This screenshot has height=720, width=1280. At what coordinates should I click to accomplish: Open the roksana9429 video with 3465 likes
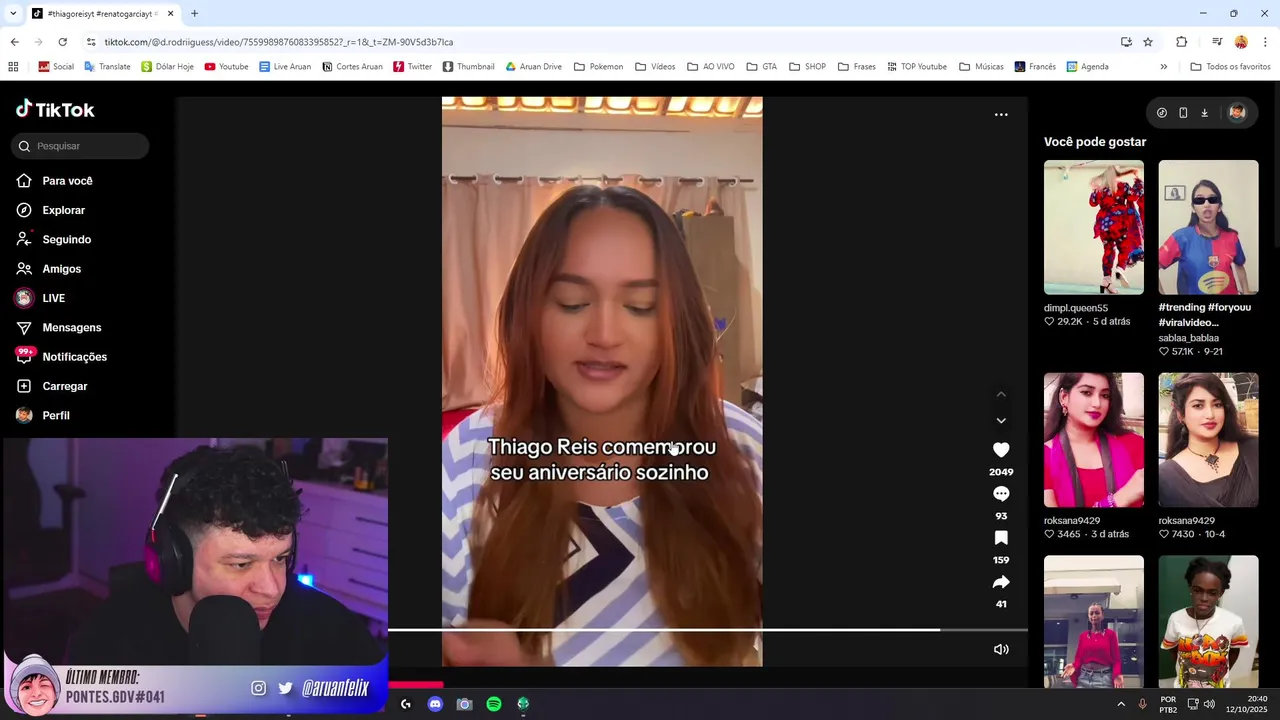tap(1094, 440)
